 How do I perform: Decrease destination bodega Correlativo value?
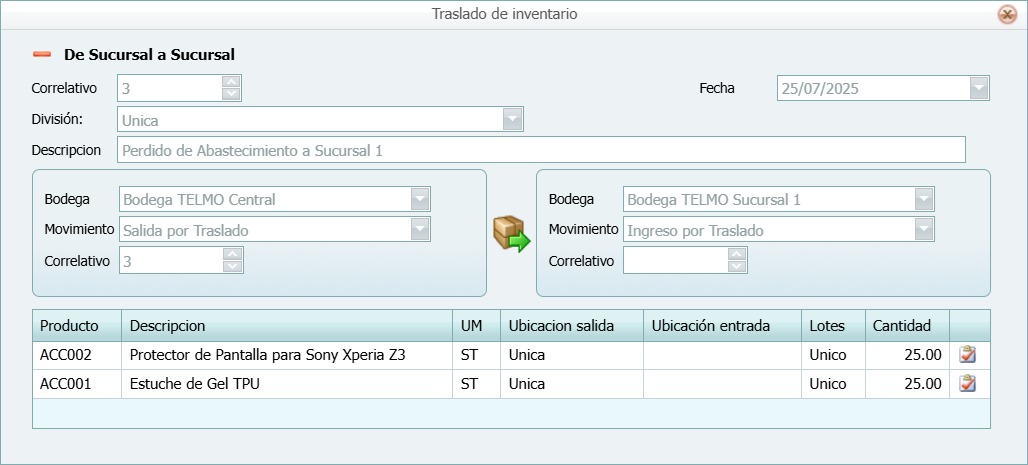tap(737, 266)
